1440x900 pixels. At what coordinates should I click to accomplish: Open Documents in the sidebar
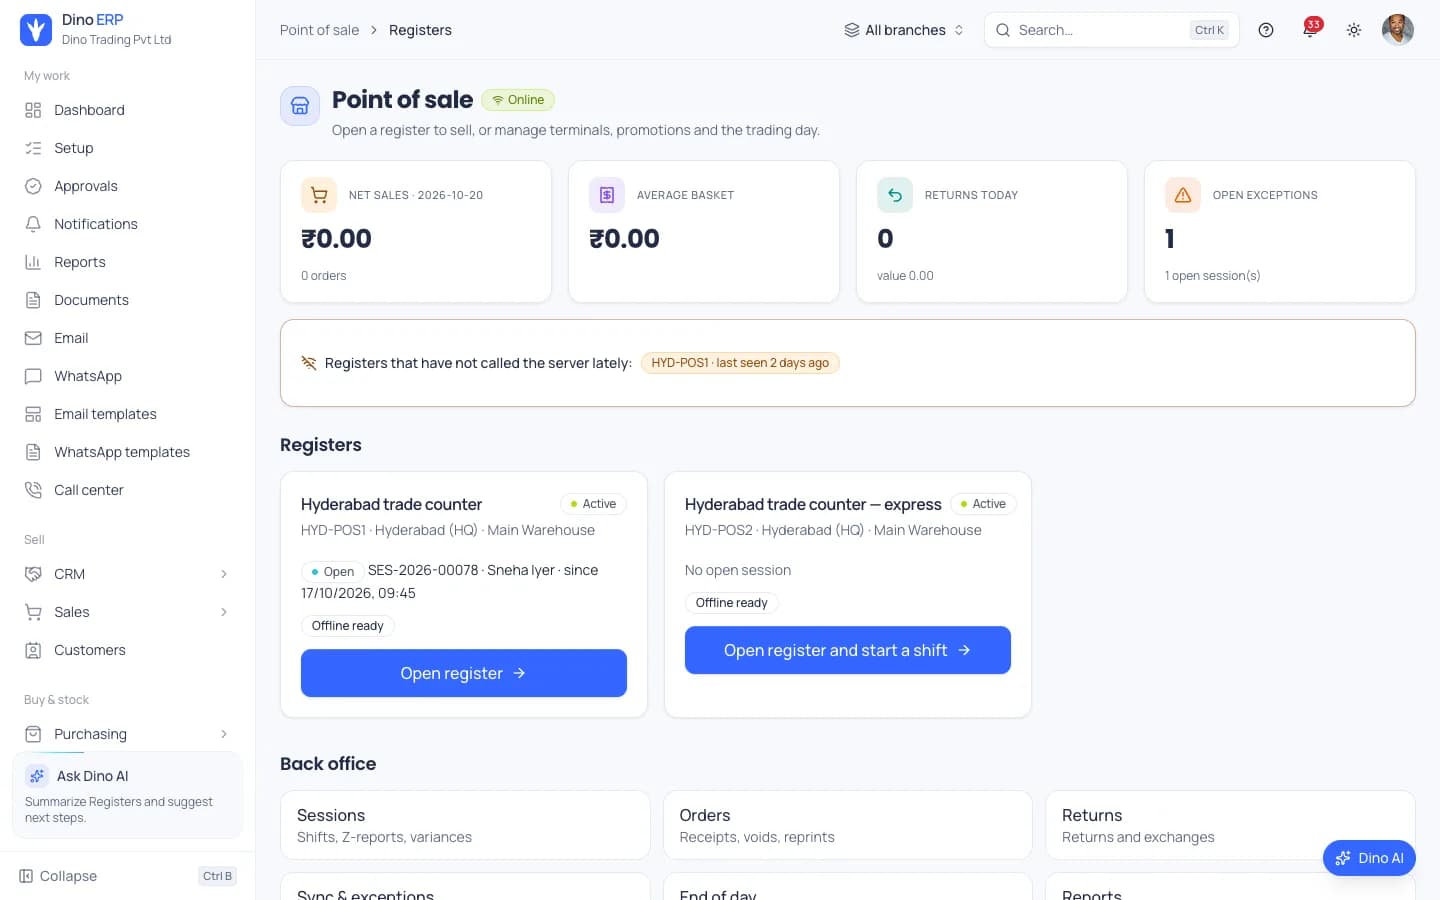(x=127, y=300)
